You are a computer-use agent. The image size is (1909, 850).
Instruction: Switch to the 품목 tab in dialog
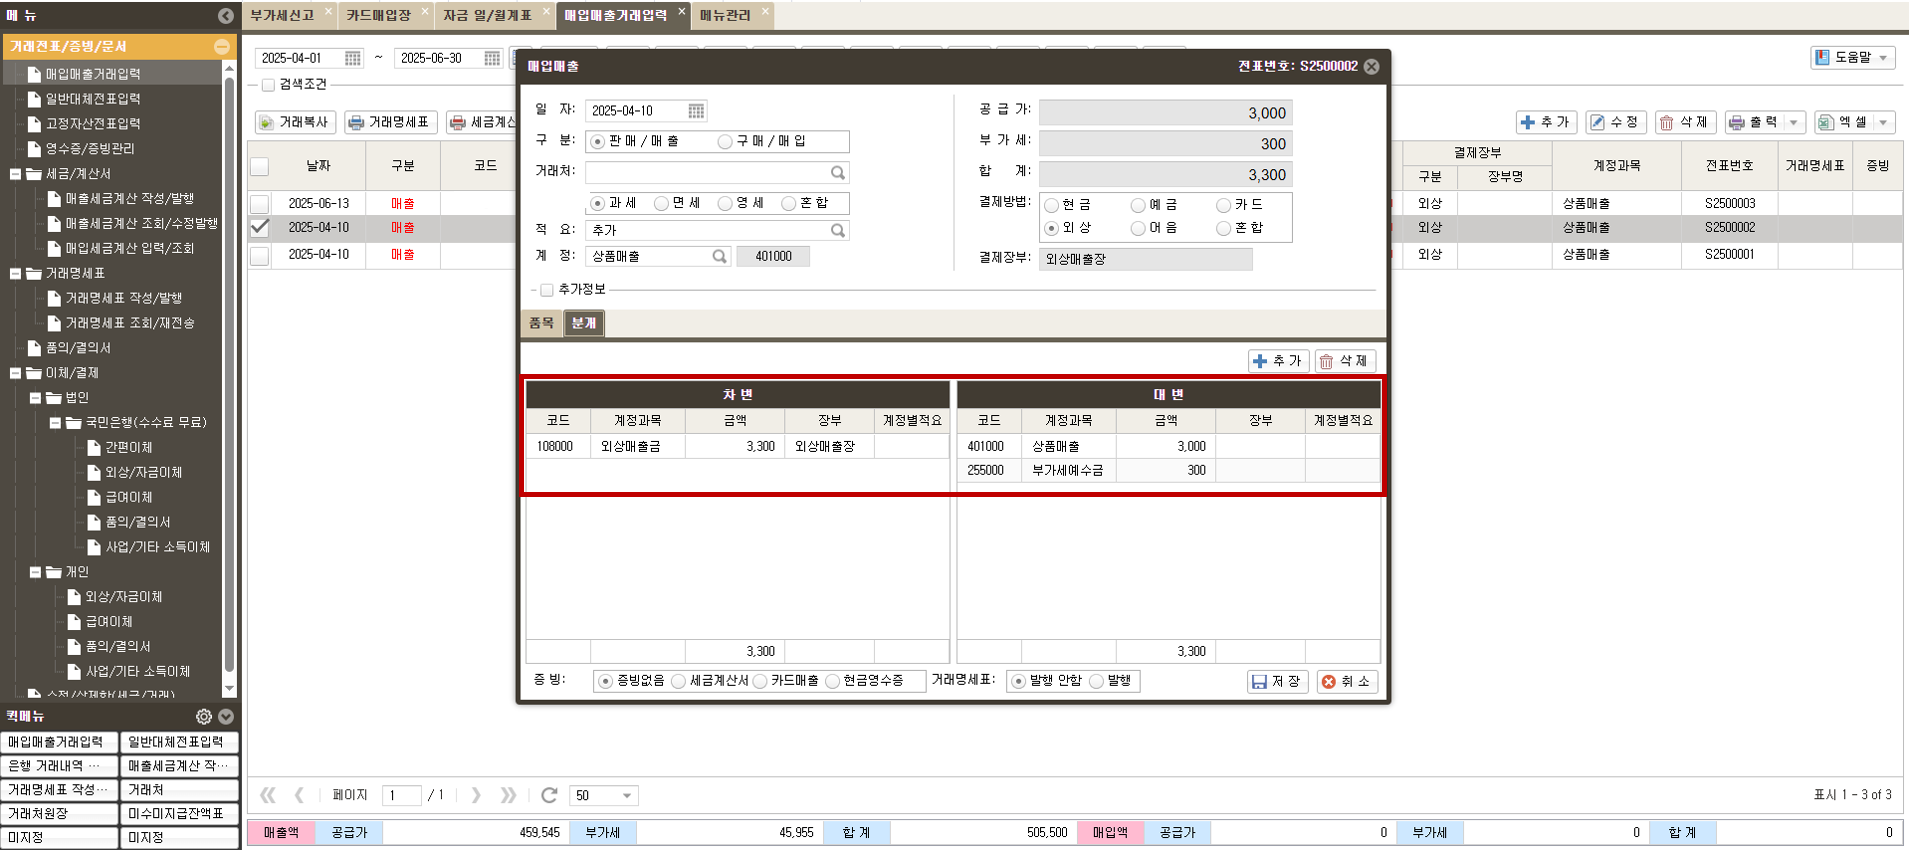pyautogui.click(x=541, y=323)
